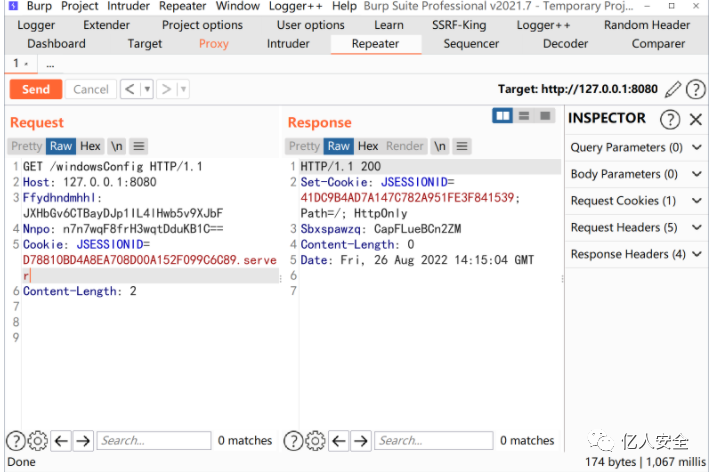The image size is (711, 472).
Task: Open the Window menu
Action: click(x=238, y=6)
